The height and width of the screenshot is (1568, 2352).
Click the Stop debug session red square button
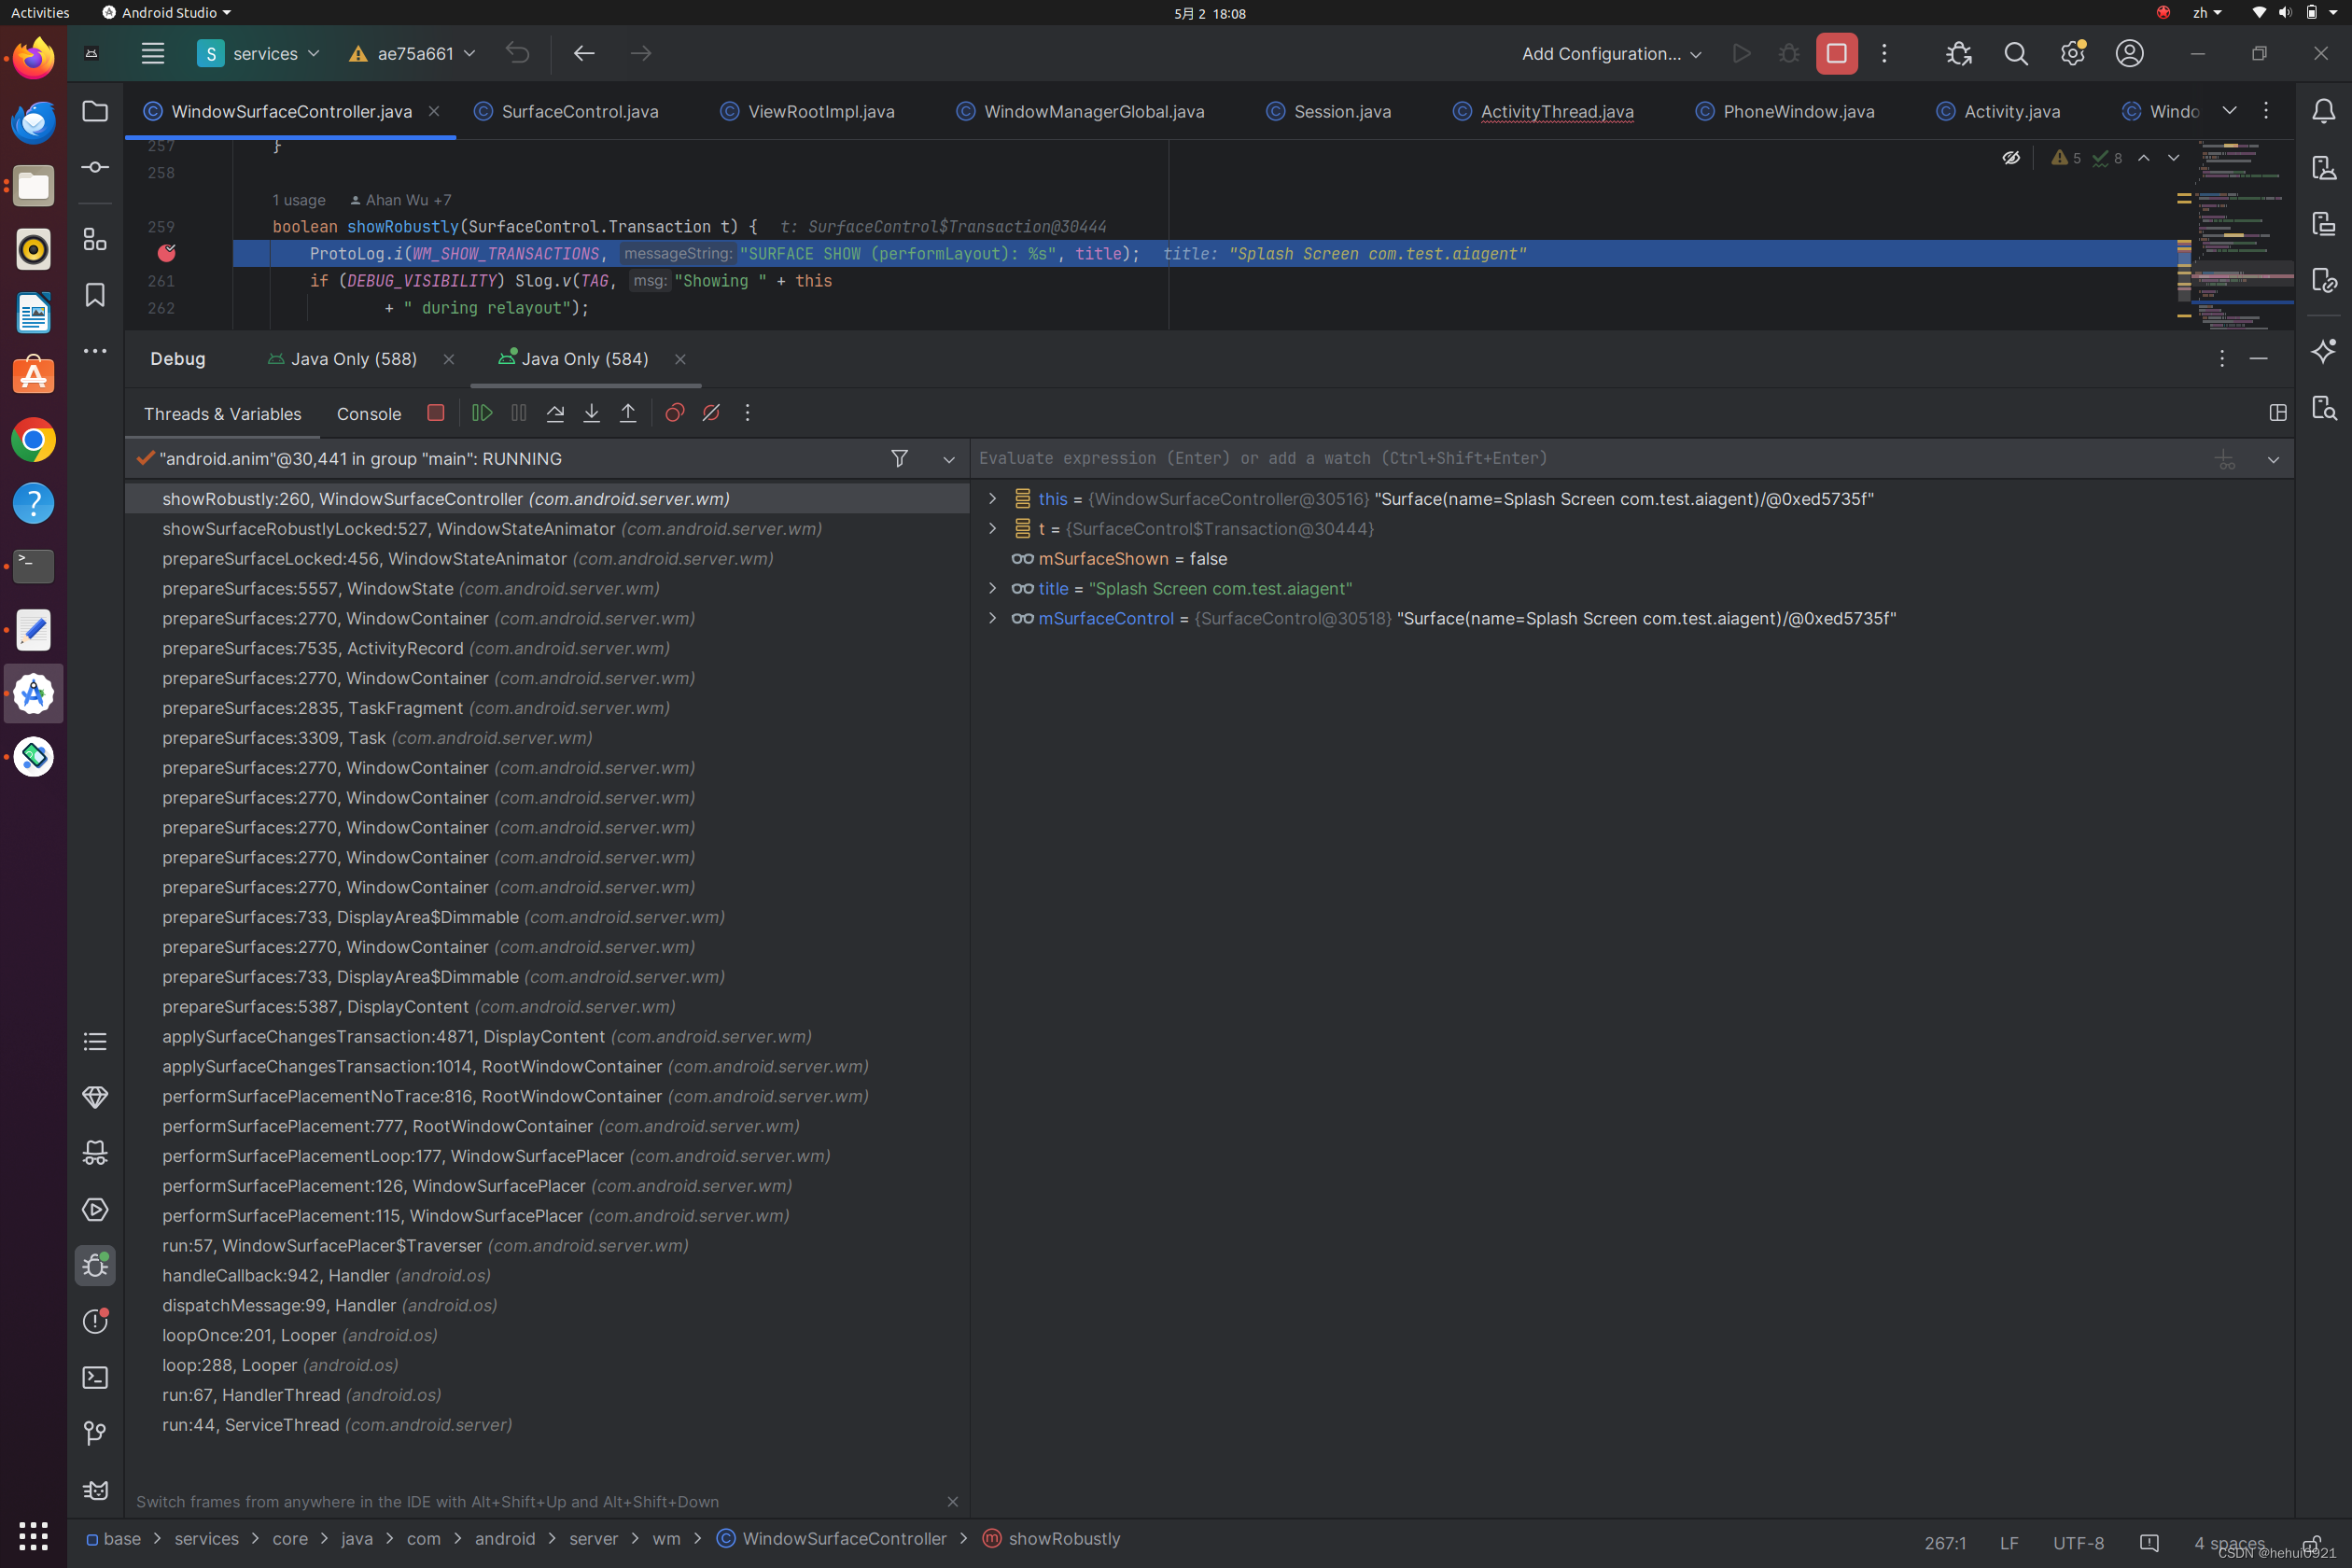click(x=1838, y=52)
